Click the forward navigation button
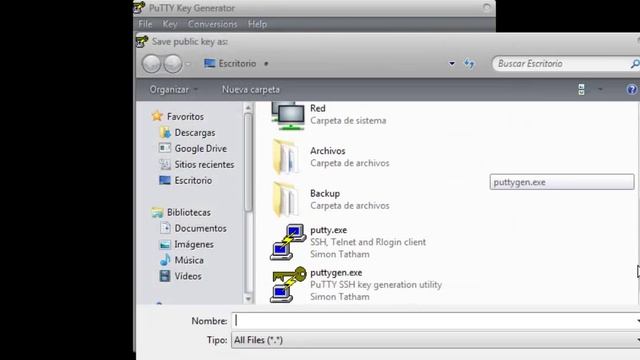Screen dimensions: 640x360 pos(173,64)
